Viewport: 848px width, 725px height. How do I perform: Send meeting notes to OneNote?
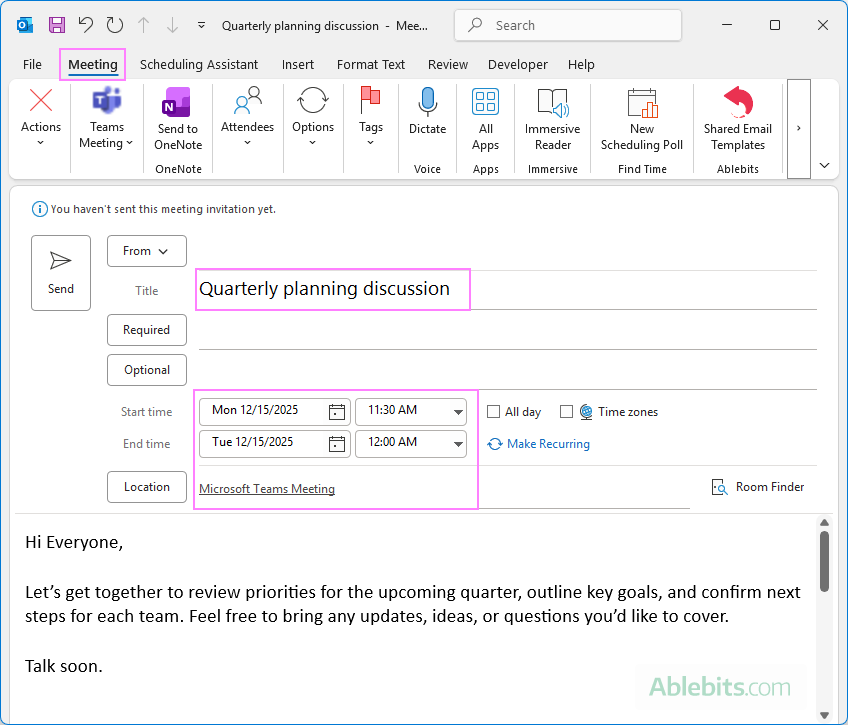tap(177, 118)
